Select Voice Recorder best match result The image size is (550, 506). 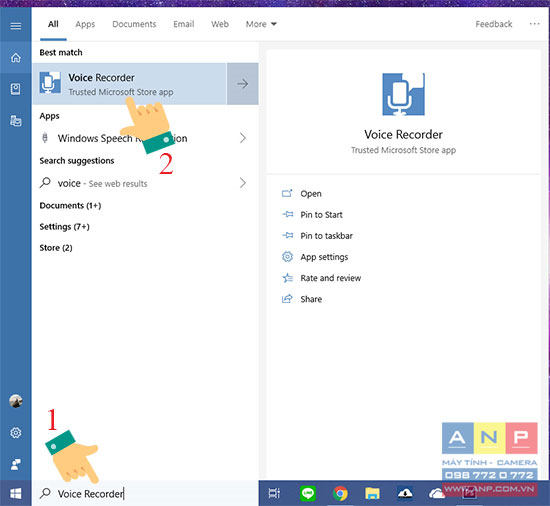point(129,84)
